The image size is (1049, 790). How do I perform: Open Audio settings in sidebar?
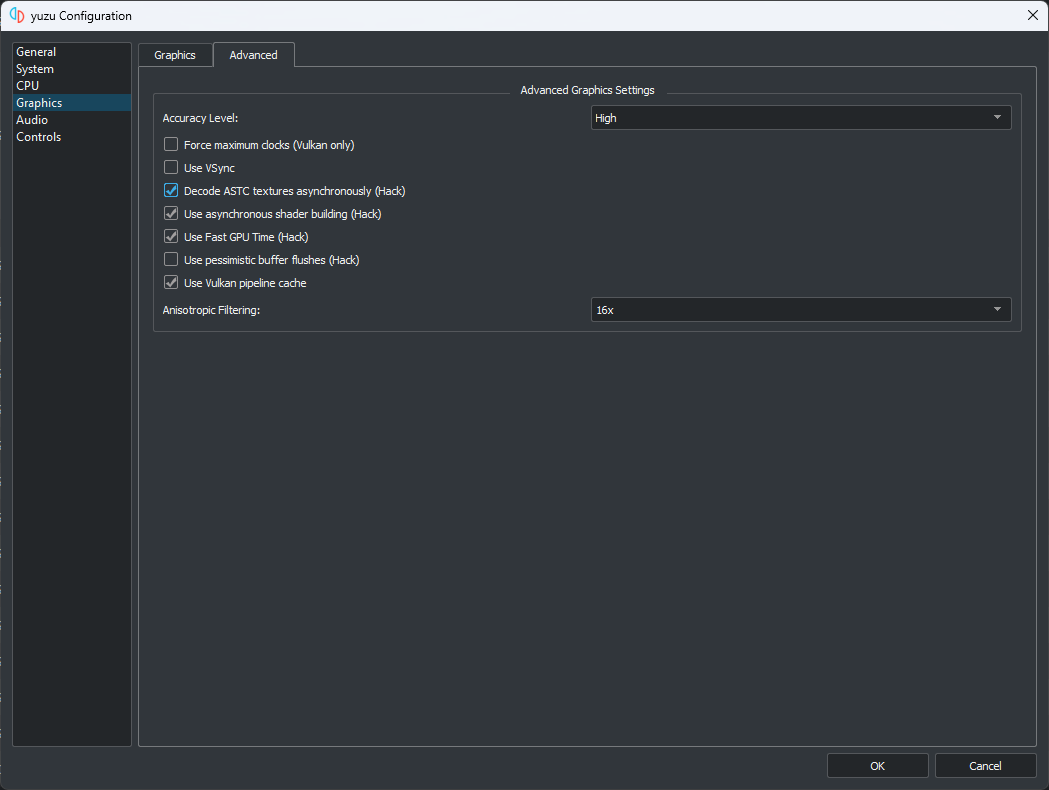click(x=72, y=120)
